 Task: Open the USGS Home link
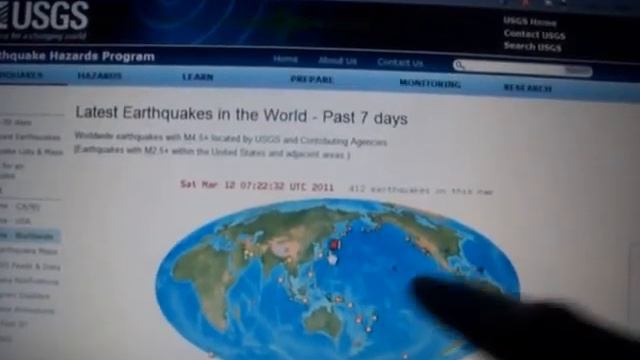point(529,22)
